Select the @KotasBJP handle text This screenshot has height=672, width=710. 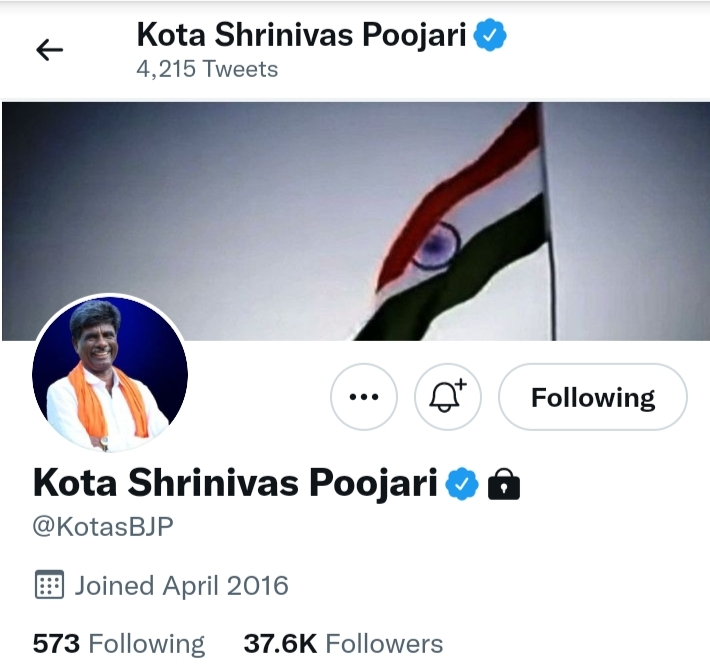click(x=103, y=527)
